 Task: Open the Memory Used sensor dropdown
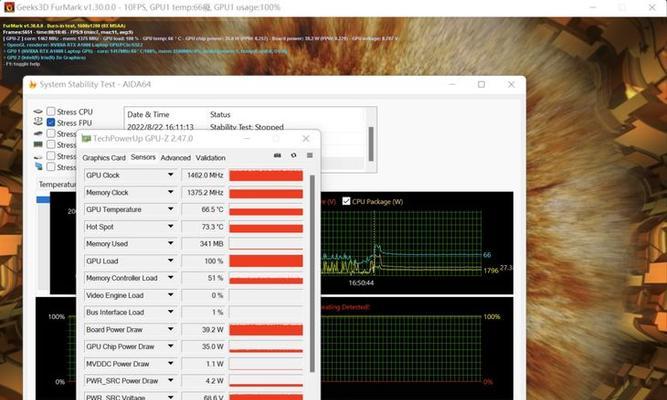coord(171,243)
